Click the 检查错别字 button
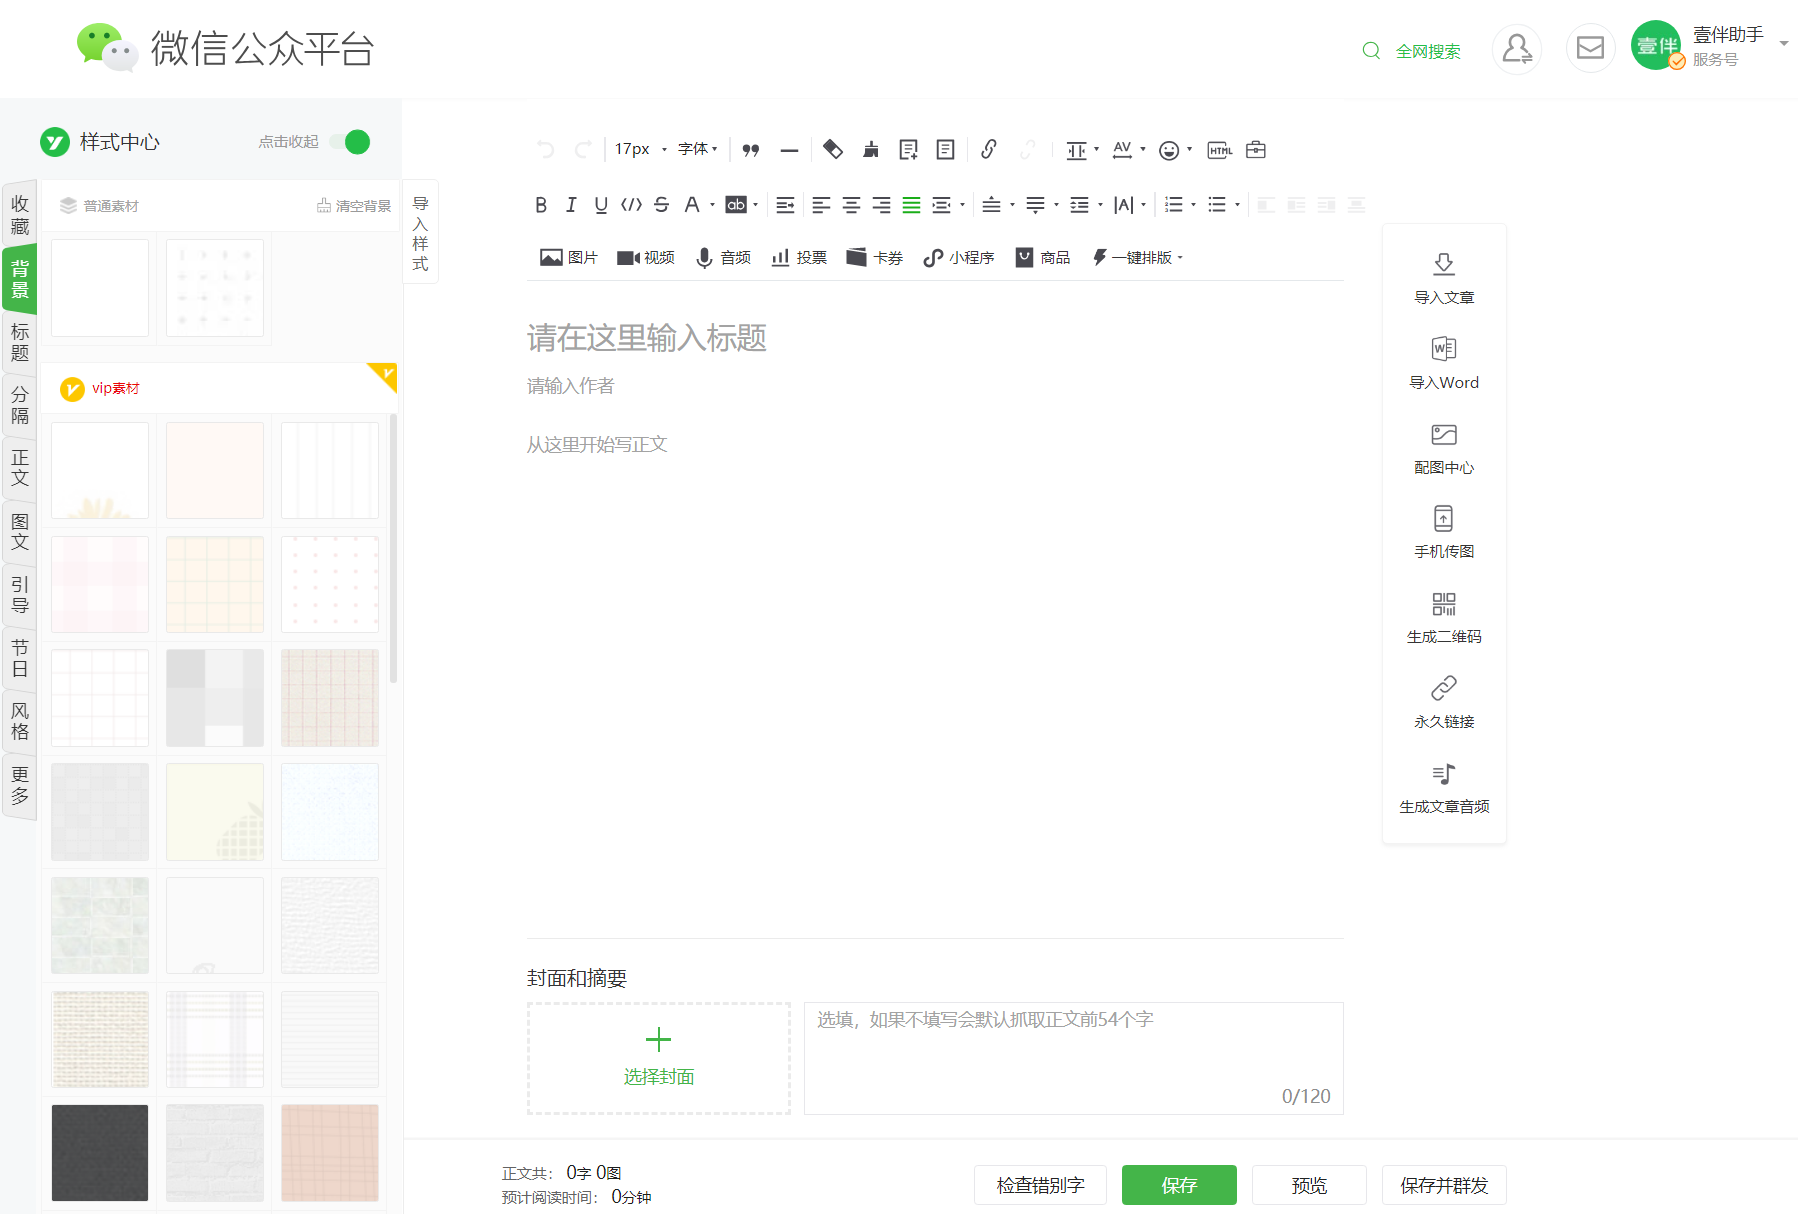Screen dimensions: 1798x1214 tap(1040, 1185)
